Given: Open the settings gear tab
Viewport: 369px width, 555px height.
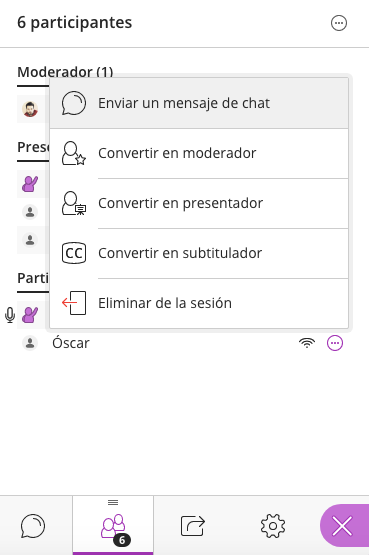Looking at the screenshot, I should click(273, 526).
